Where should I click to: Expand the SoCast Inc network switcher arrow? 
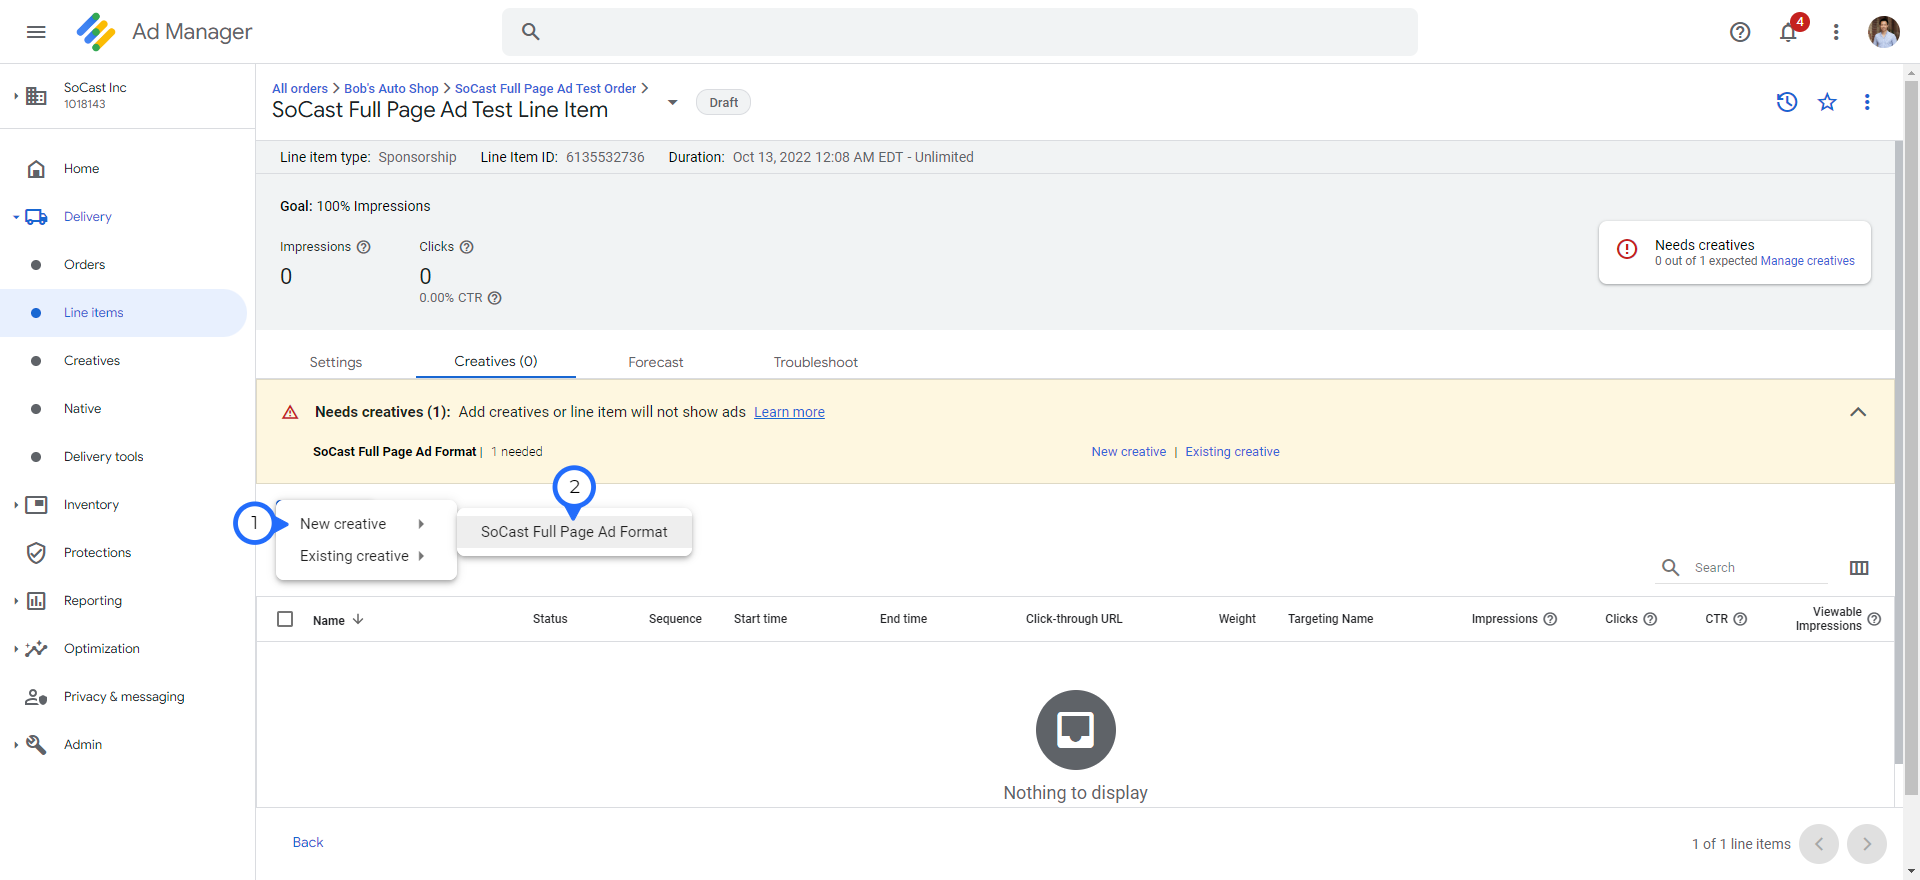click(16, 96)
